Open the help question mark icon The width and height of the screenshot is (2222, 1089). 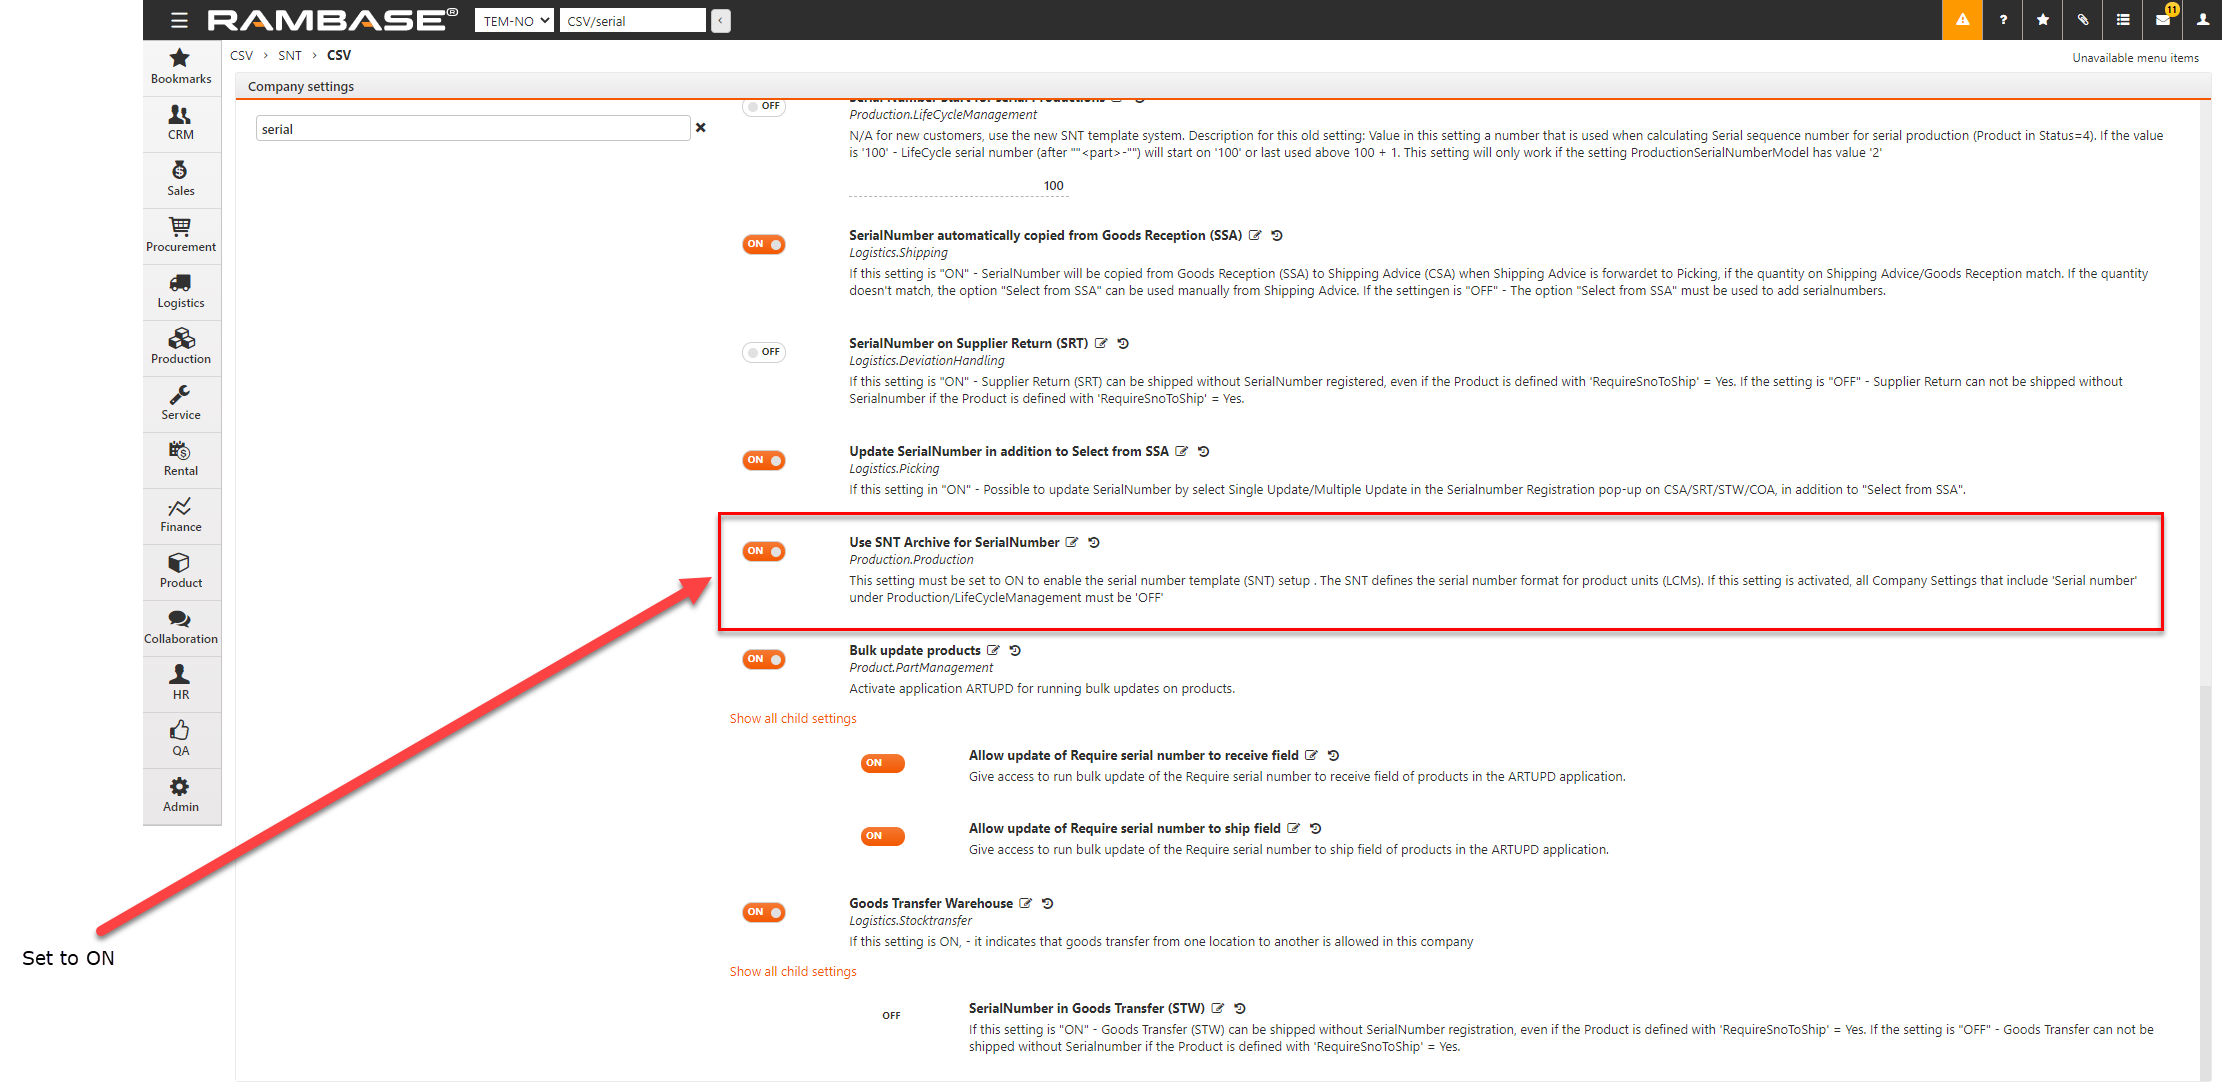2003,20
